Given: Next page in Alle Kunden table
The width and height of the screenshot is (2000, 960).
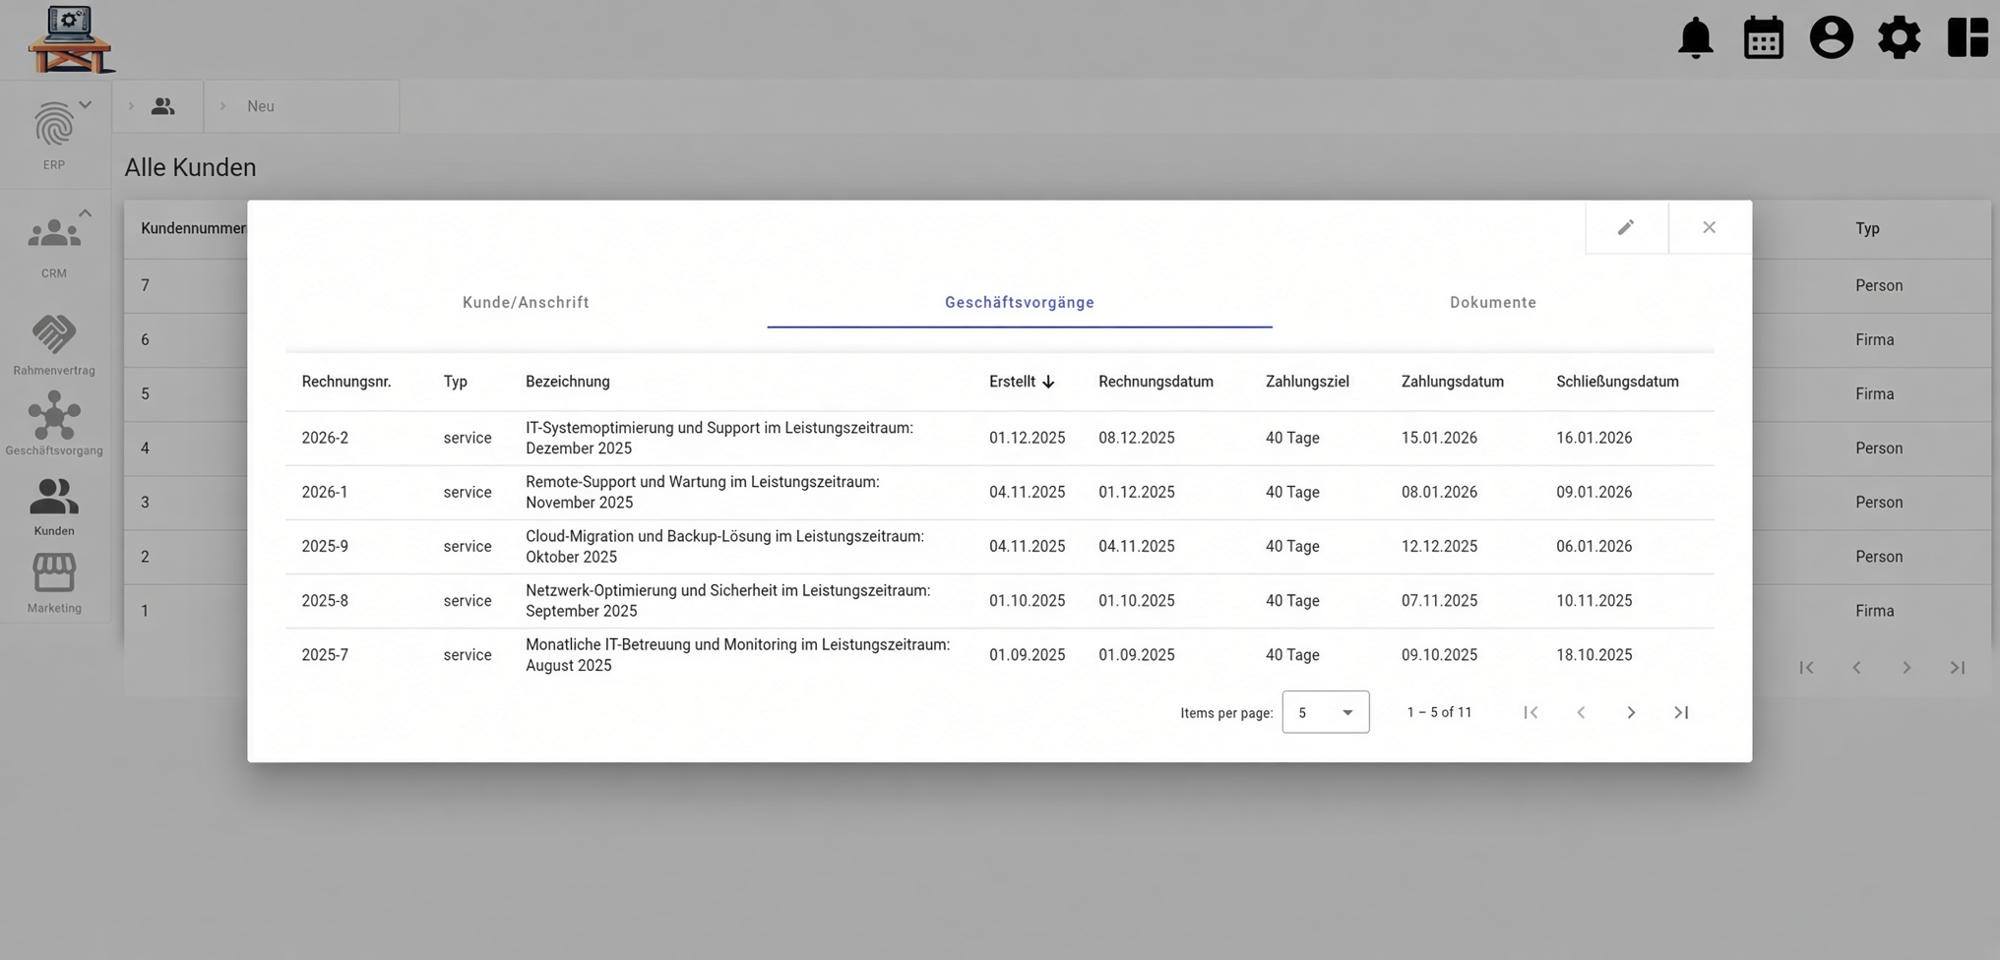Looking at the screenshot, I should [1906, 667].
